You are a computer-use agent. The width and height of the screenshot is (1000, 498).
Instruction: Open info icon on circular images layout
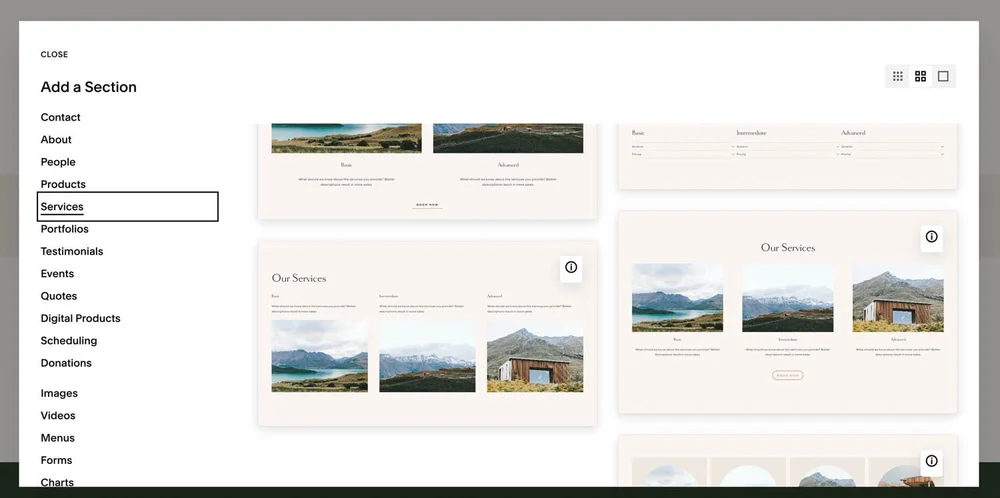(x=932, y=461)
